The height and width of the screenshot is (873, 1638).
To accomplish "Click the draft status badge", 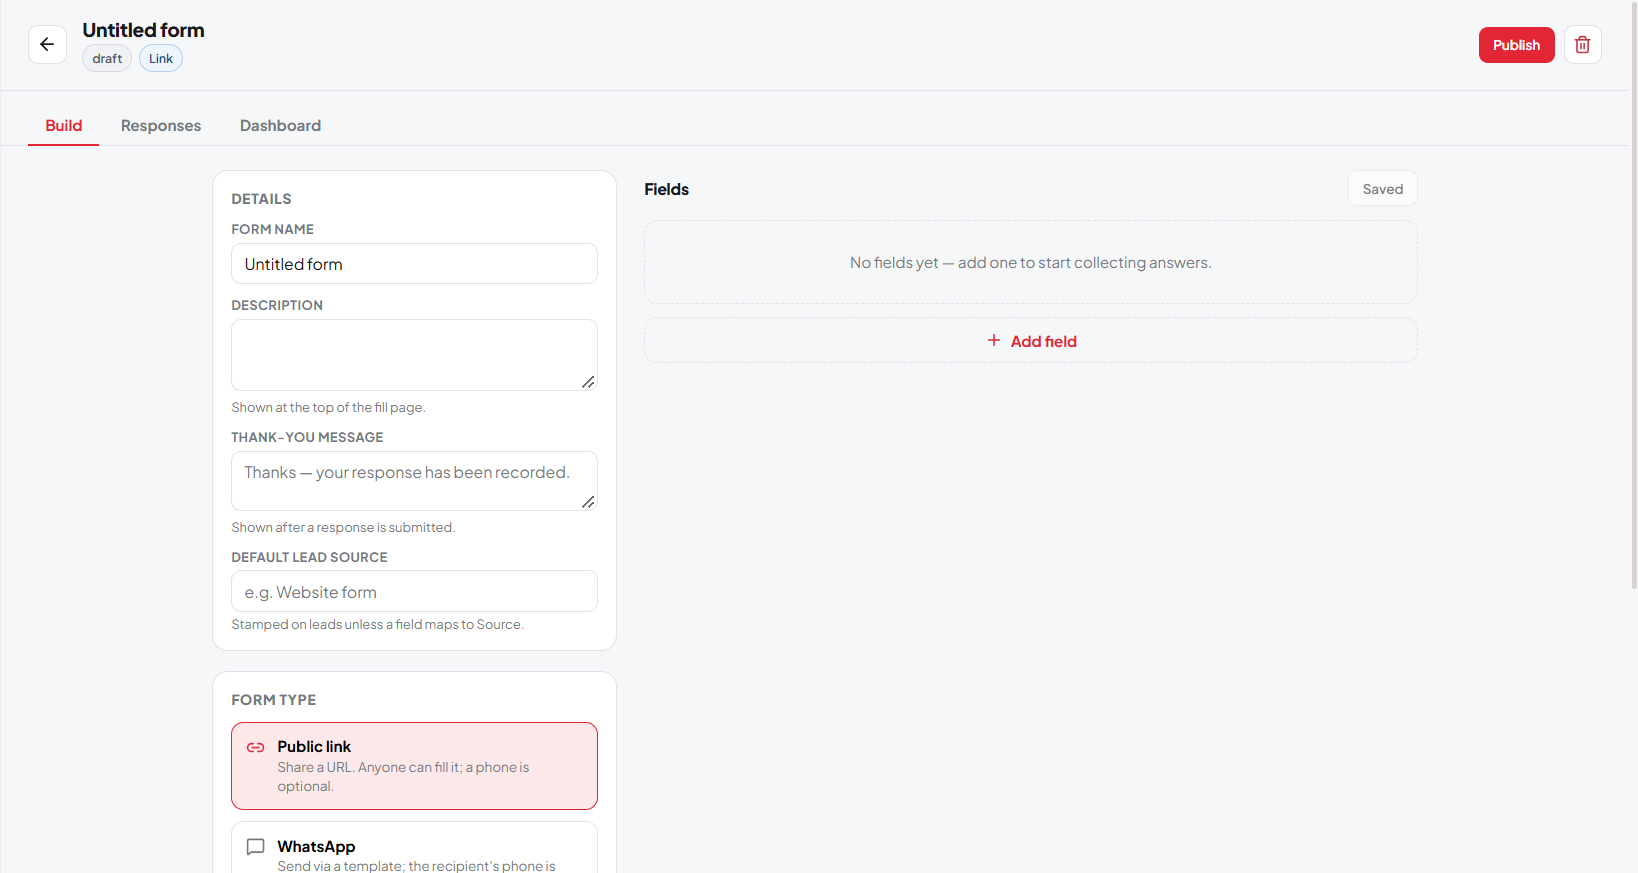I will click(107, 58).
